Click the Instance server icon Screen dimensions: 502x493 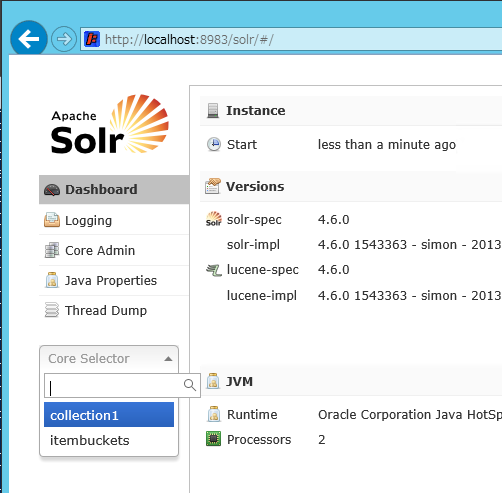click(x=213, y=110)
